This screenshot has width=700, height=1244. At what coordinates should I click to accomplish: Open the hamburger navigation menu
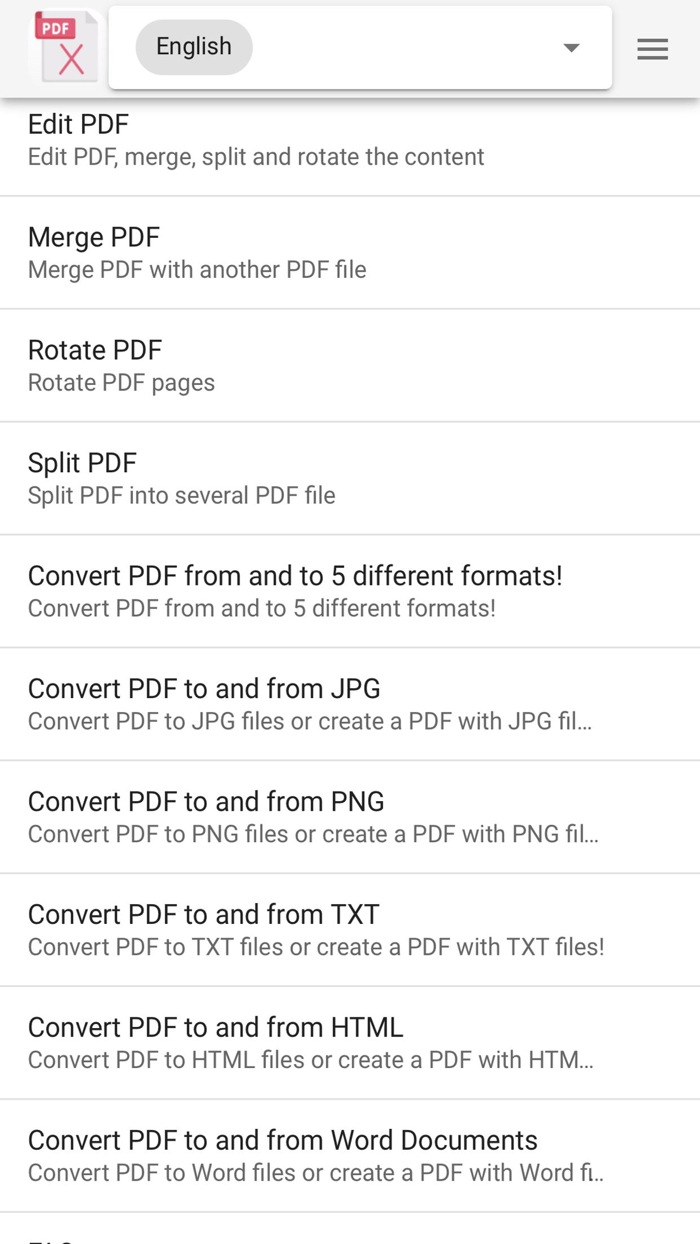tap(652, 48)
